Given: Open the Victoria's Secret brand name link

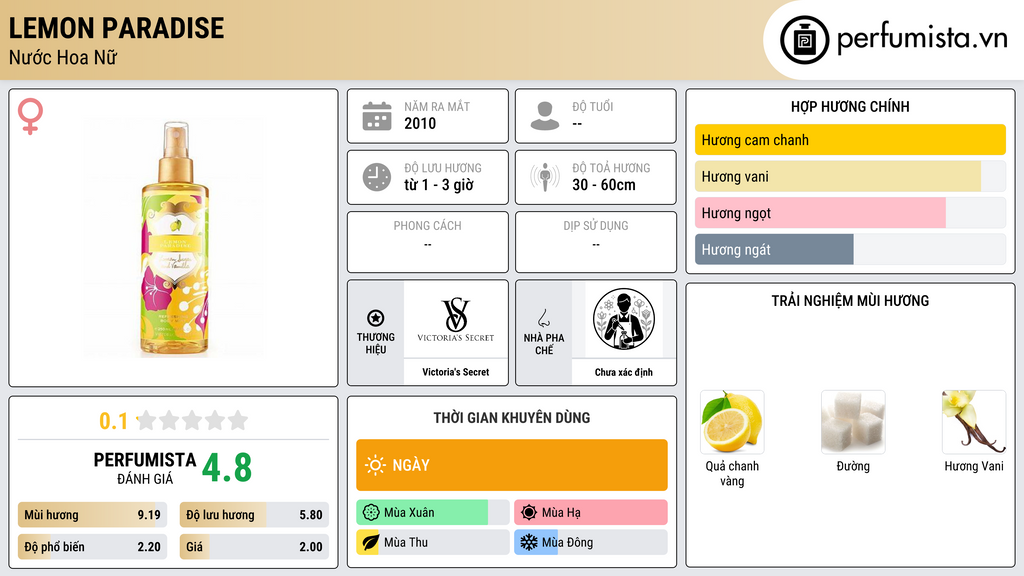Looking at the screenshot, I should (455, 372).
